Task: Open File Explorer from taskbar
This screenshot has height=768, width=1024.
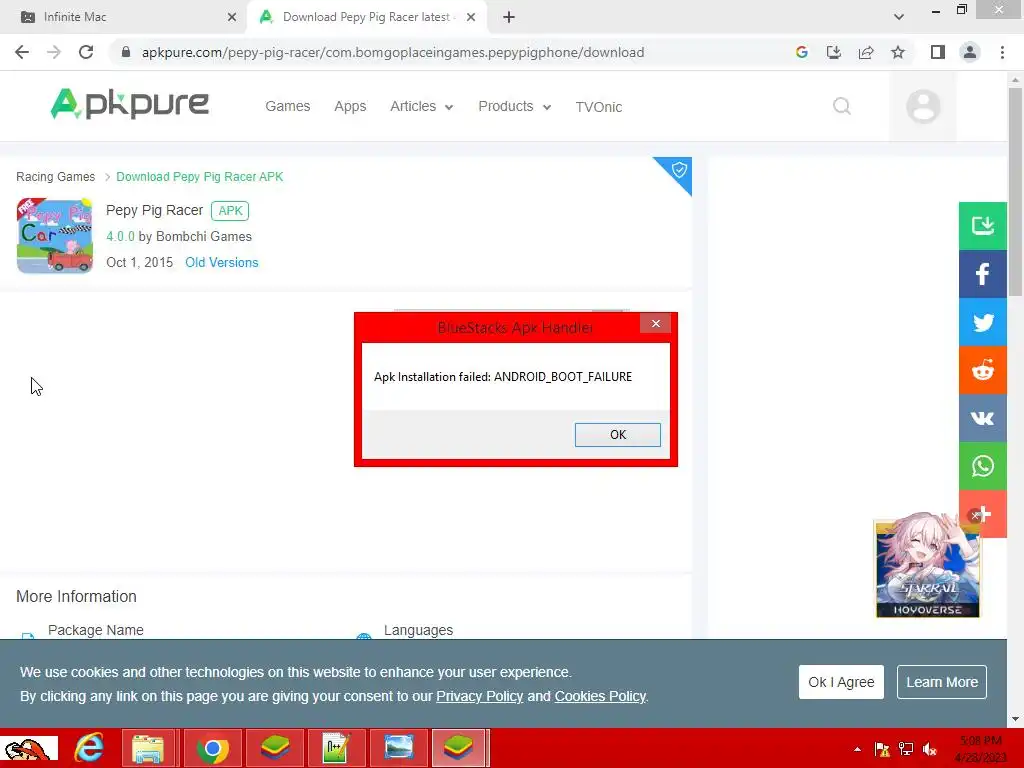Action: (148, 748)
